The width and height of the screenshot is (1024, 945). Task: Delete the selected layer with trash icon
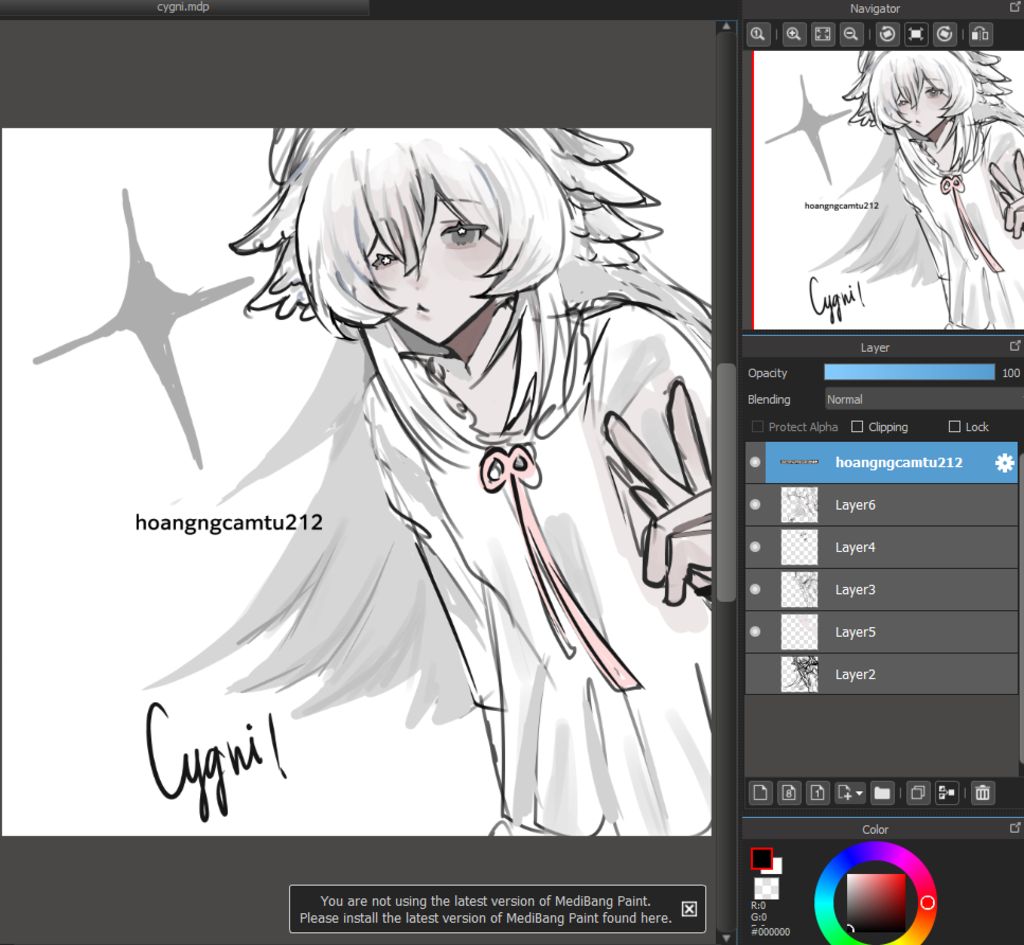coord(982,793)
